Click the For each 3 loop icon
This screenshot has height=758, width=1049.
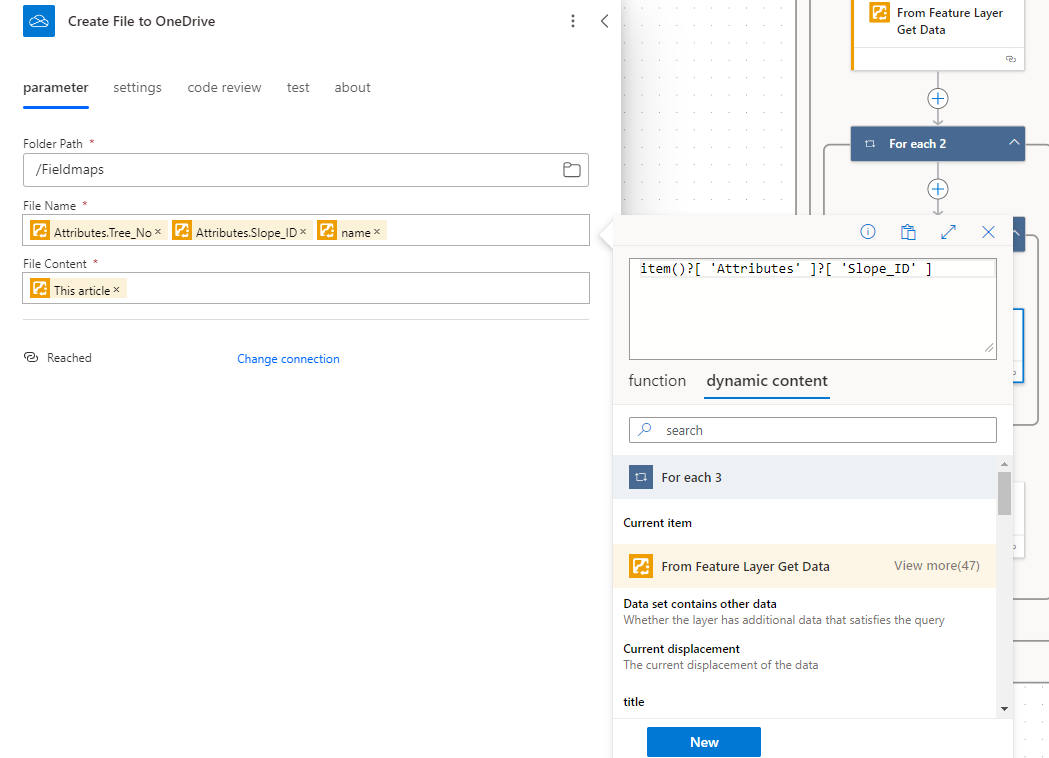(640, 477)
